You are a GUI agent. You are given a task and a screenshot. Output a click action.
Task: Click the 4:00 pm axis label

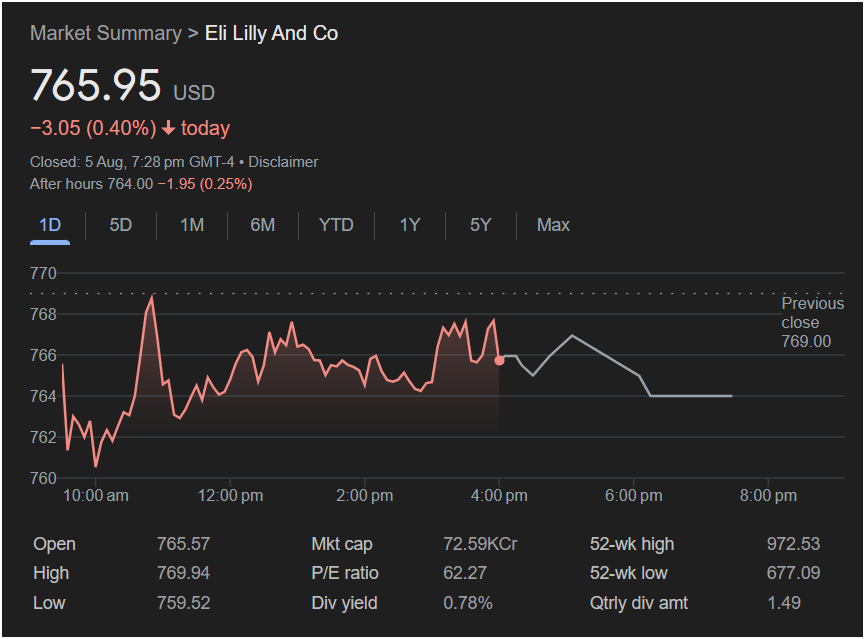tap(499, 496)
